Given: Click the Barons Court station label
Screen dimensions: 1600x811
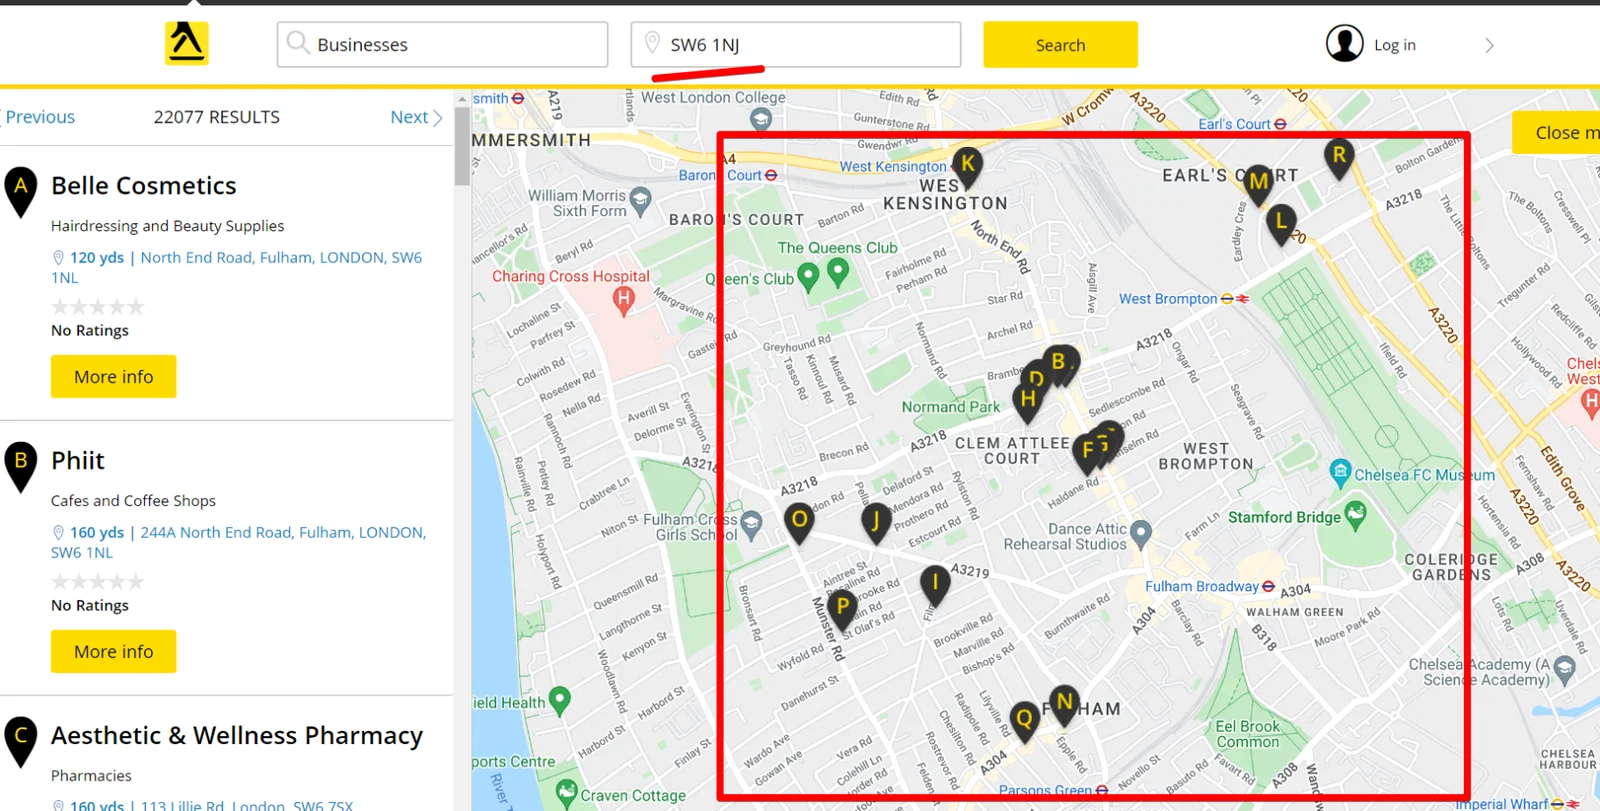Looking at the screenshot, I should point(720,175).
